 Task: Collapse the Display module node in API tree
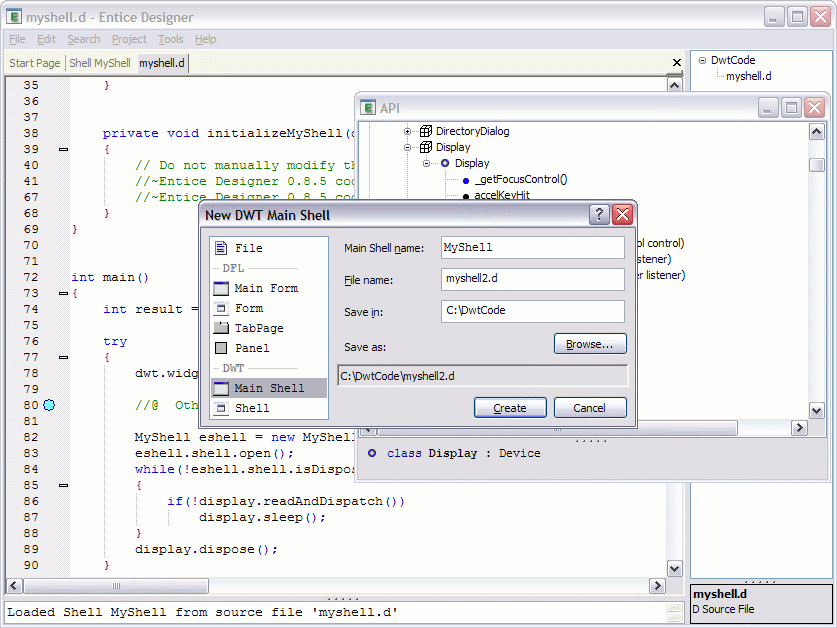(407, 147)
